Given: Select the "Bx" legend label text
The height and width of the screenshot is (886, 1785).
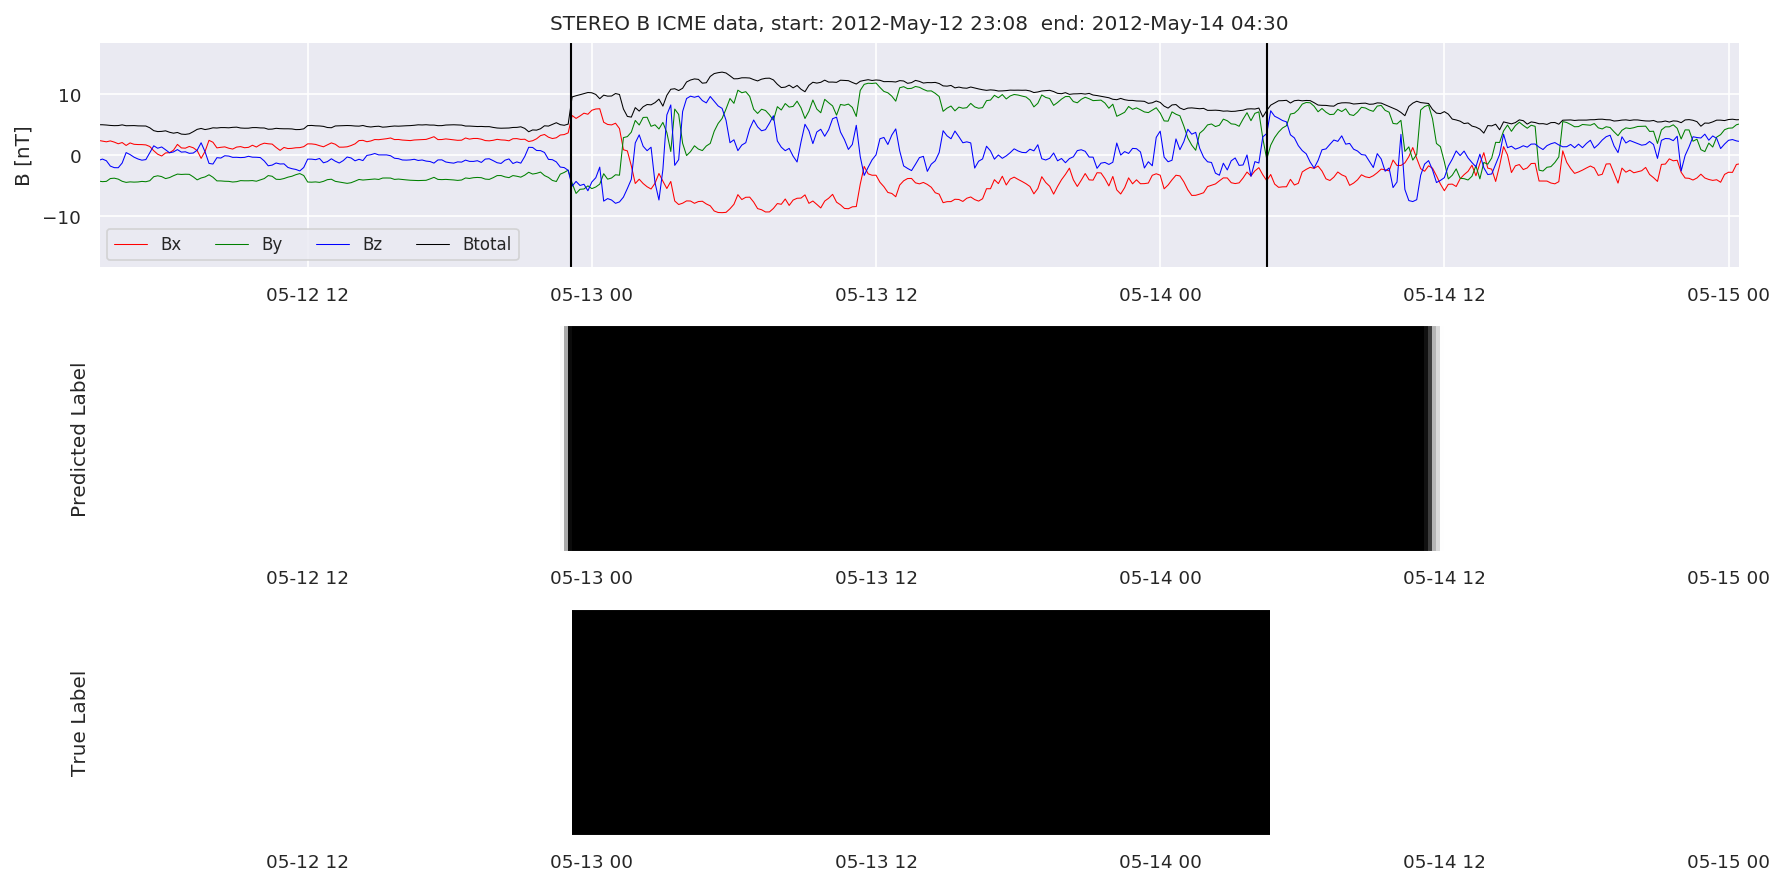Looking at the screenshot, I should pyautogui.click(x=171, y=245).
